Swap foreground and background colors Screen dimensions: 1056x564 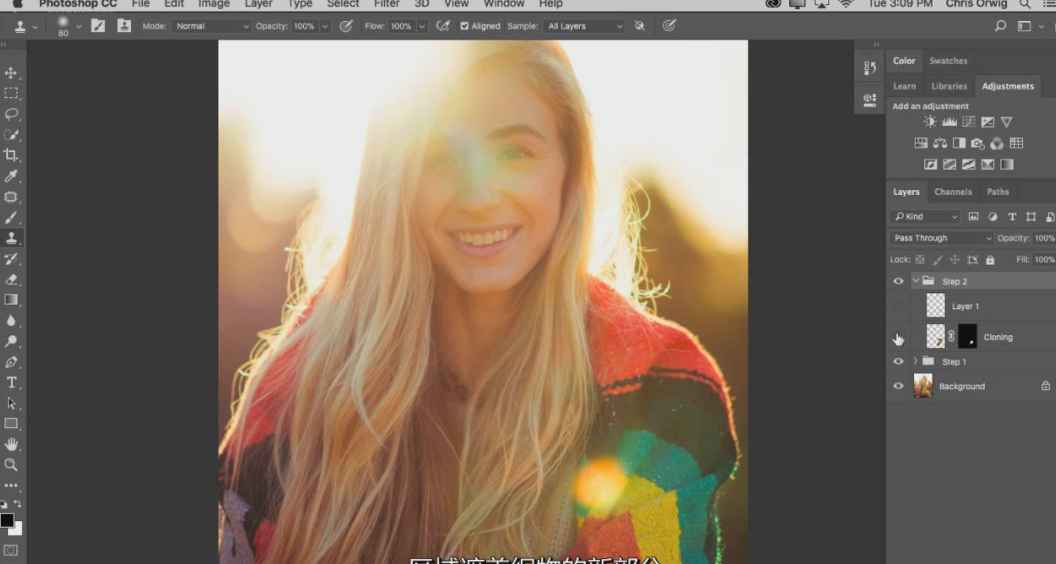click(x=17, y=503)
